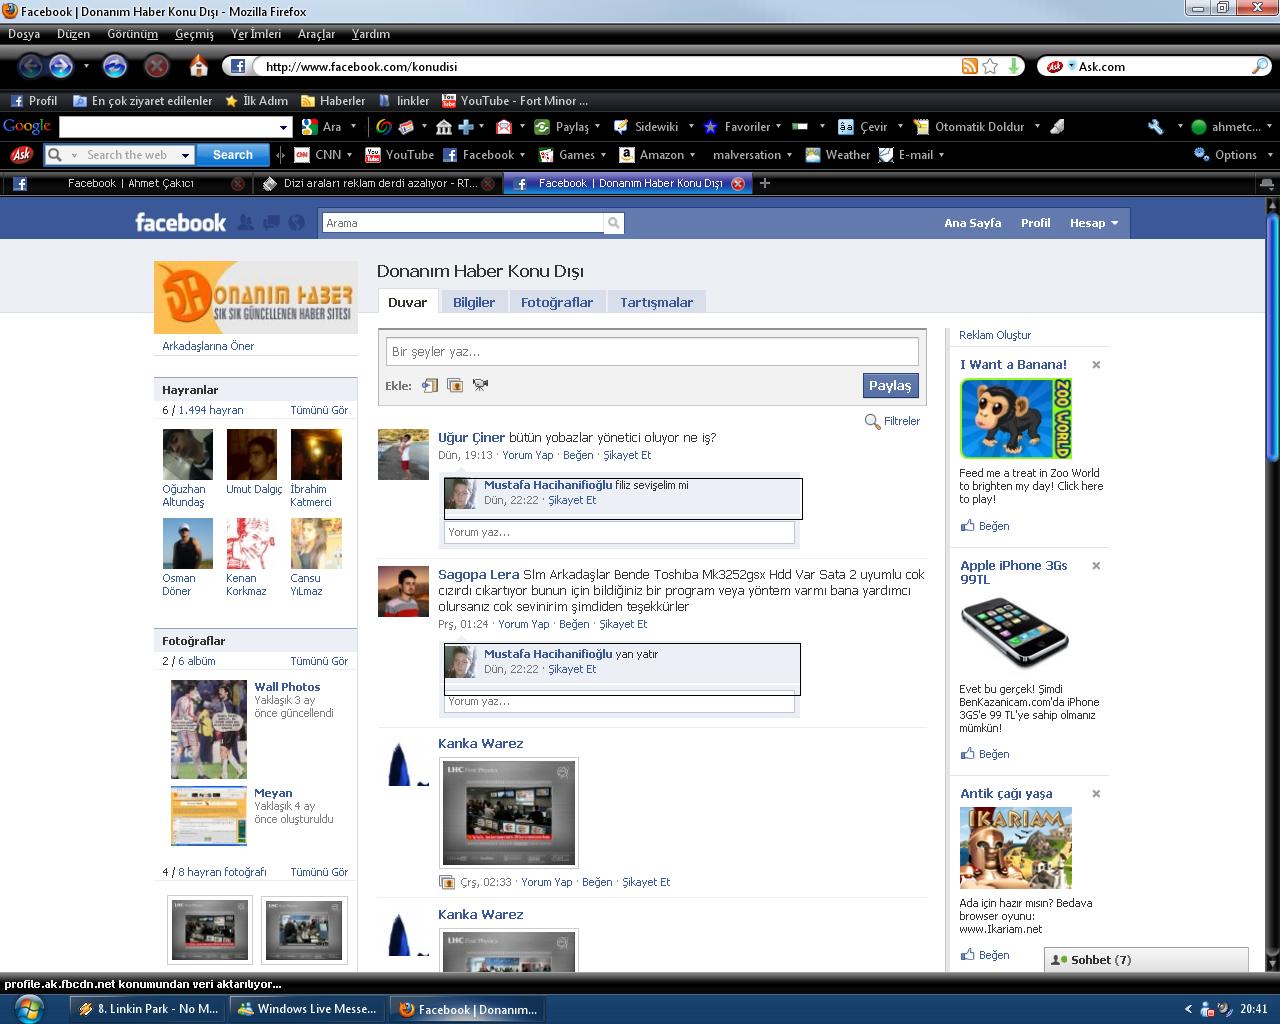
Task: Click the RSS feed icon in address bar
Action: (969, 66)
